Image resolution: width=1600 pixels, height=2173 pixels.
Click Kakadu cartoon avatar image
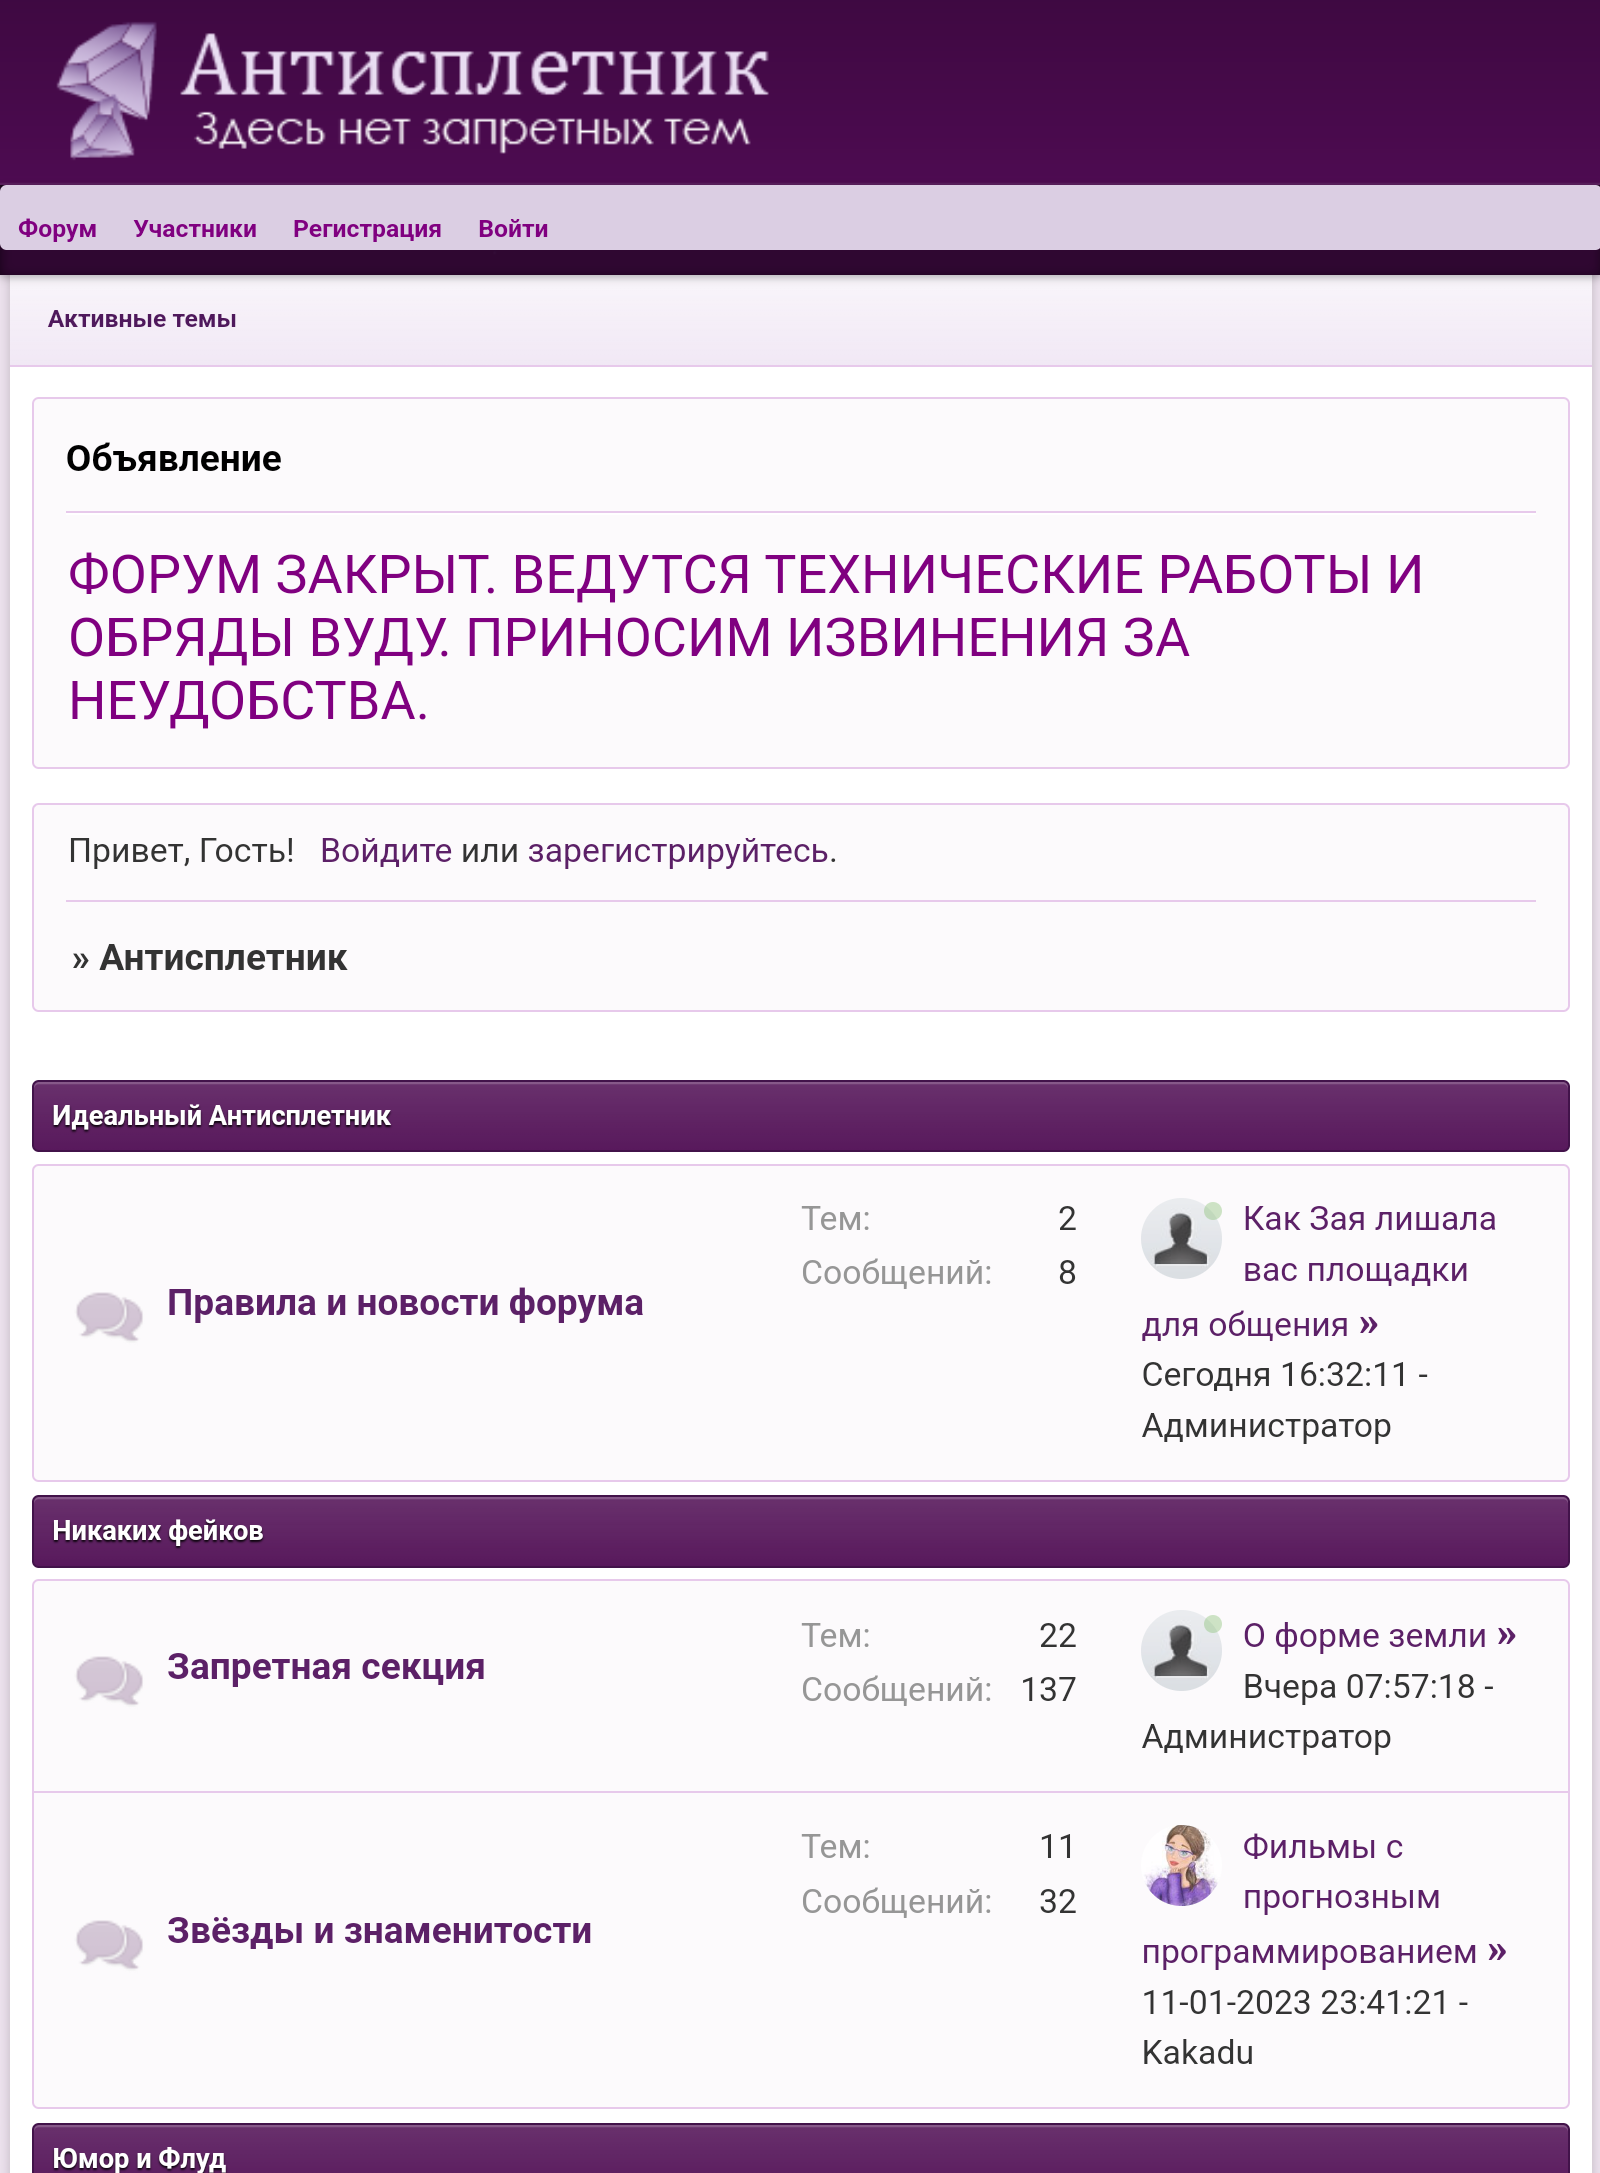coord(1181,1865)
